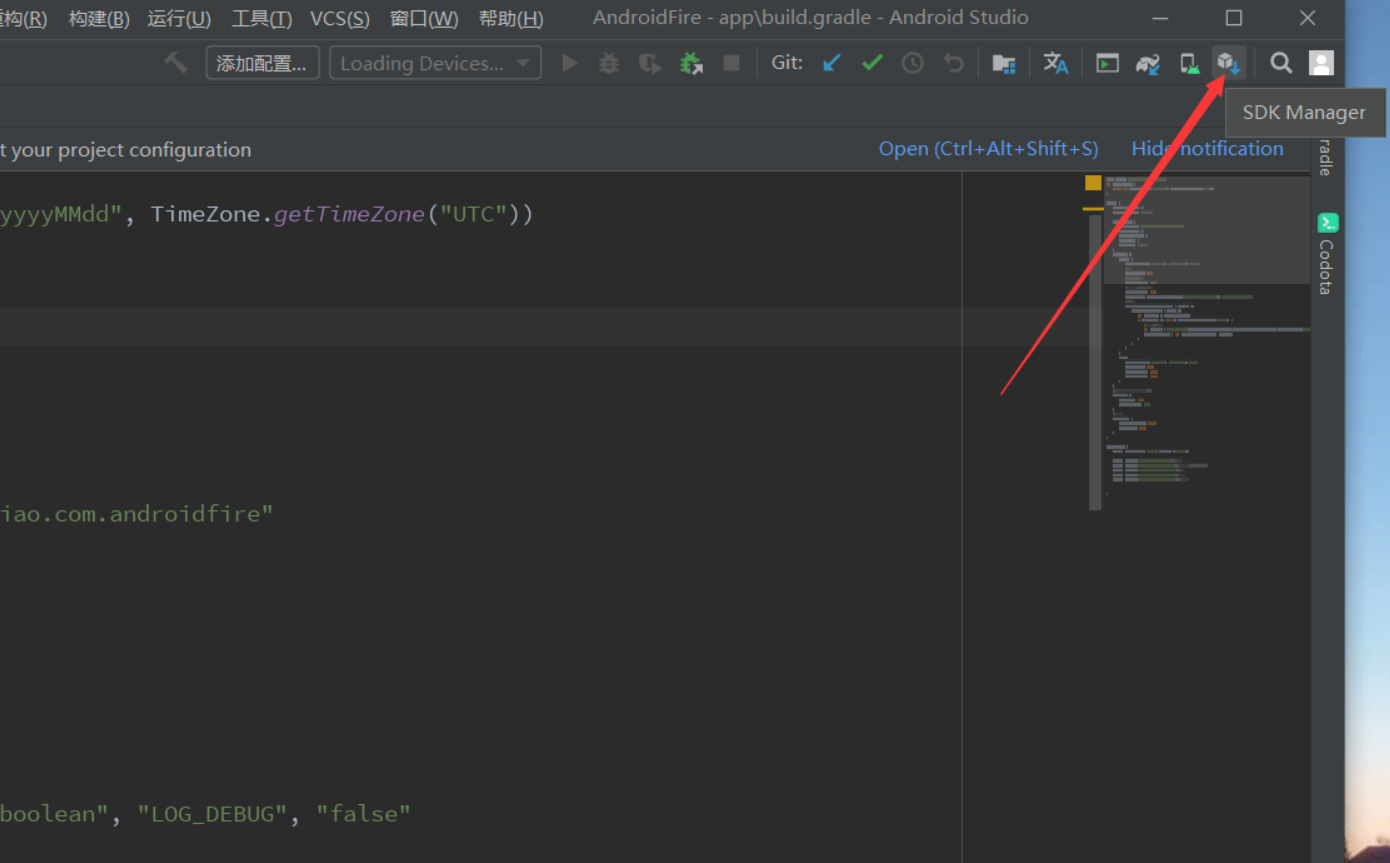The width and height of the screenshot is (1390, 863).
Task: Open the 帮助(H) menu
Action: click(x=511, y=18)
